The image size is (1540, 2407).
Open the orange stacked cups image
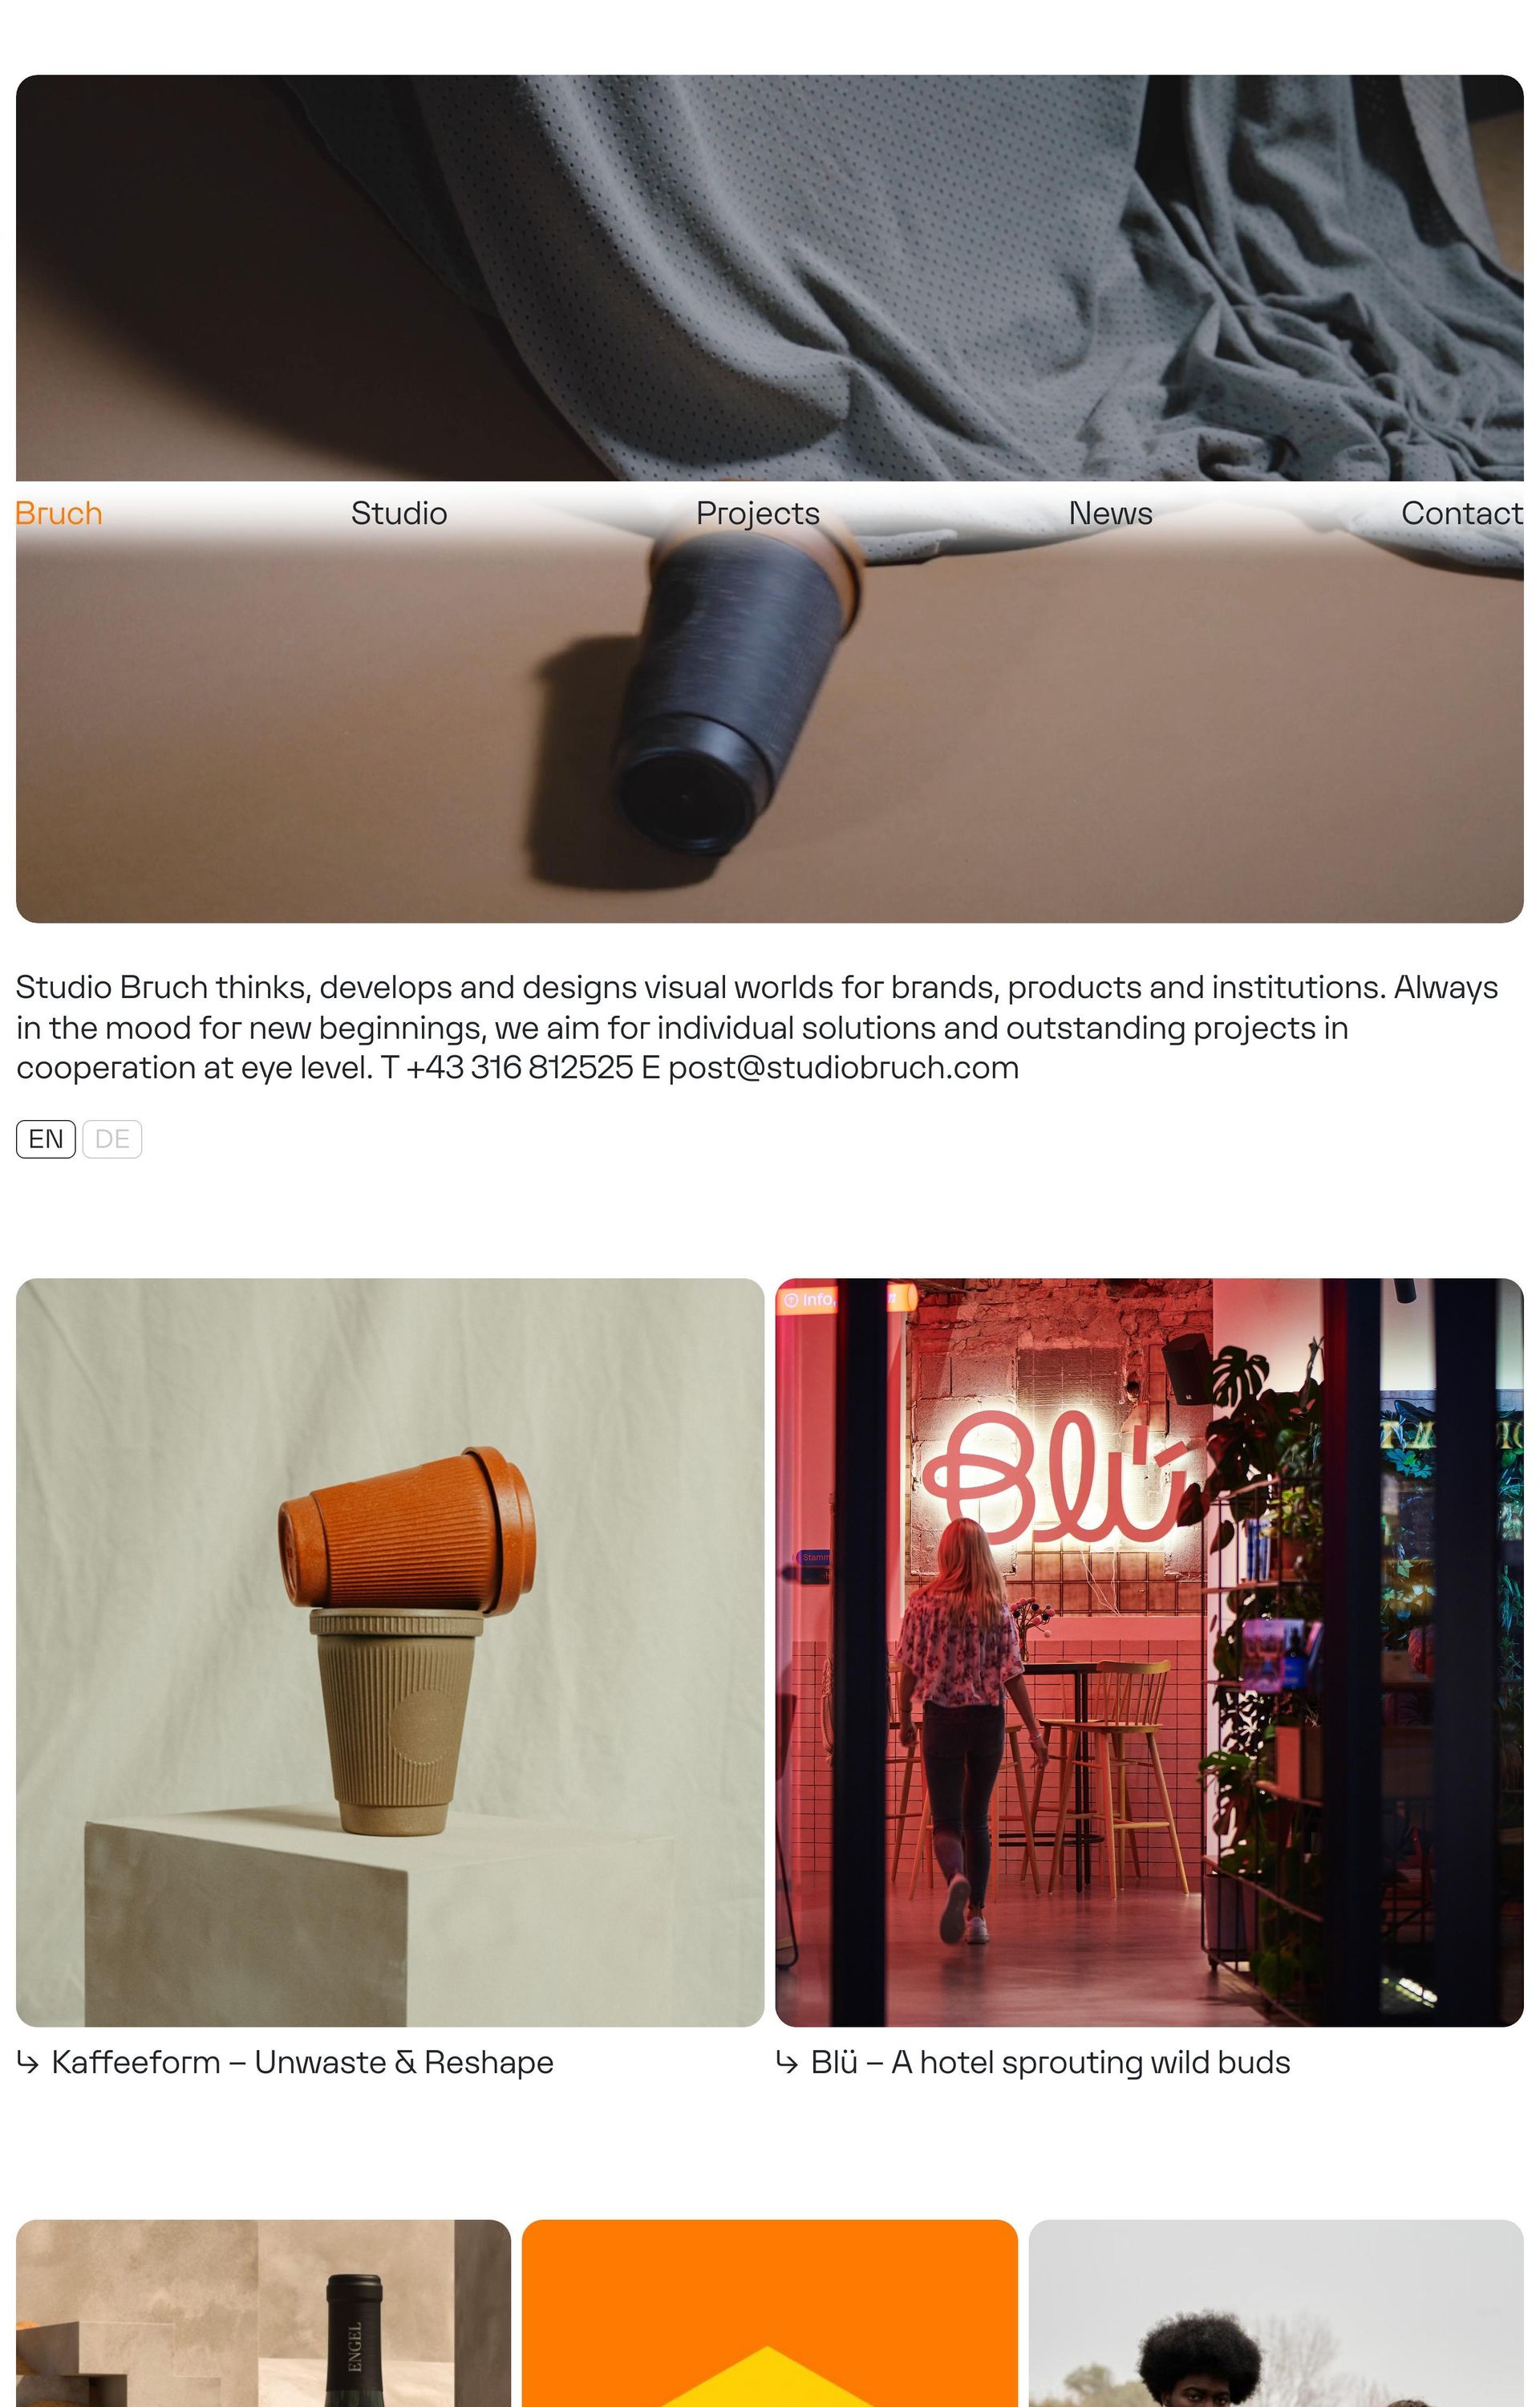(390, 1652)
